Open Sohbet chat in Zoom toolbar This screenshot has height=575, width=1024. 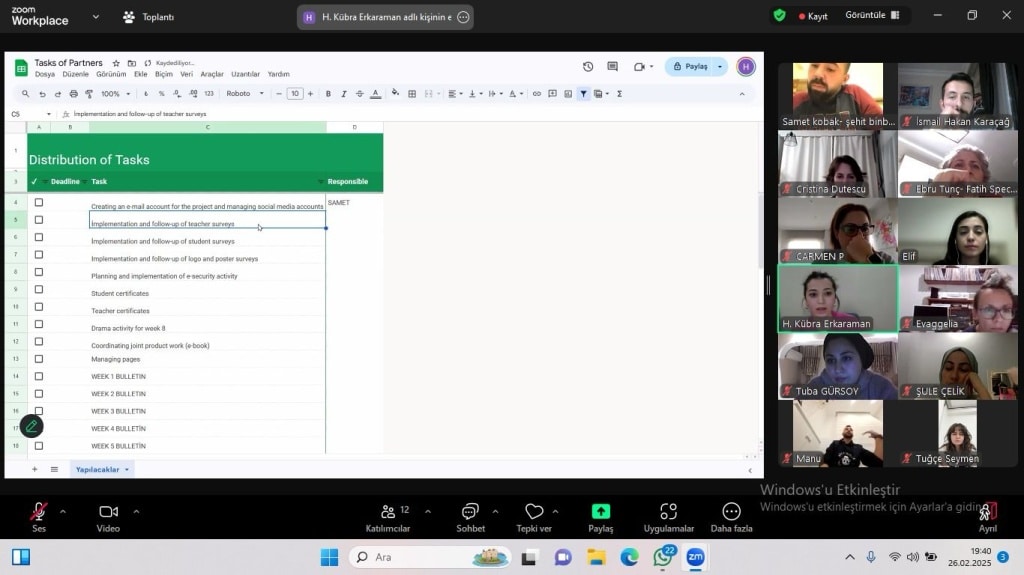click(470, 512)
